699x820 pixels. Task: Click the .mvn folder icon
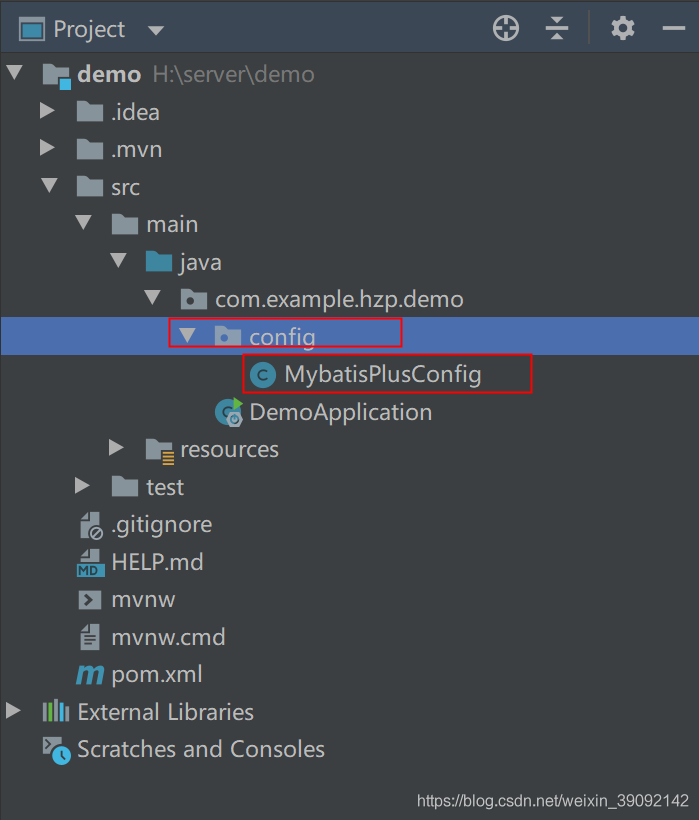[x=89, y=149]
